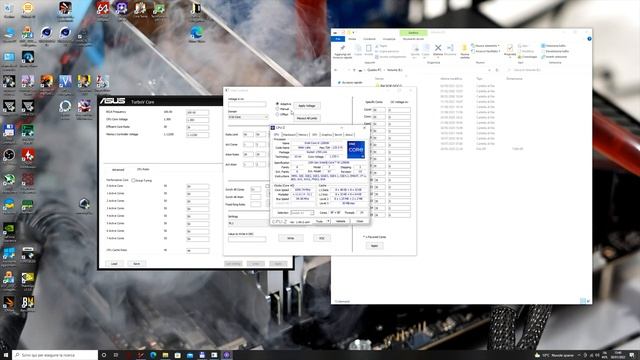Click the blue help icon in Explorer

coord(589,39)
